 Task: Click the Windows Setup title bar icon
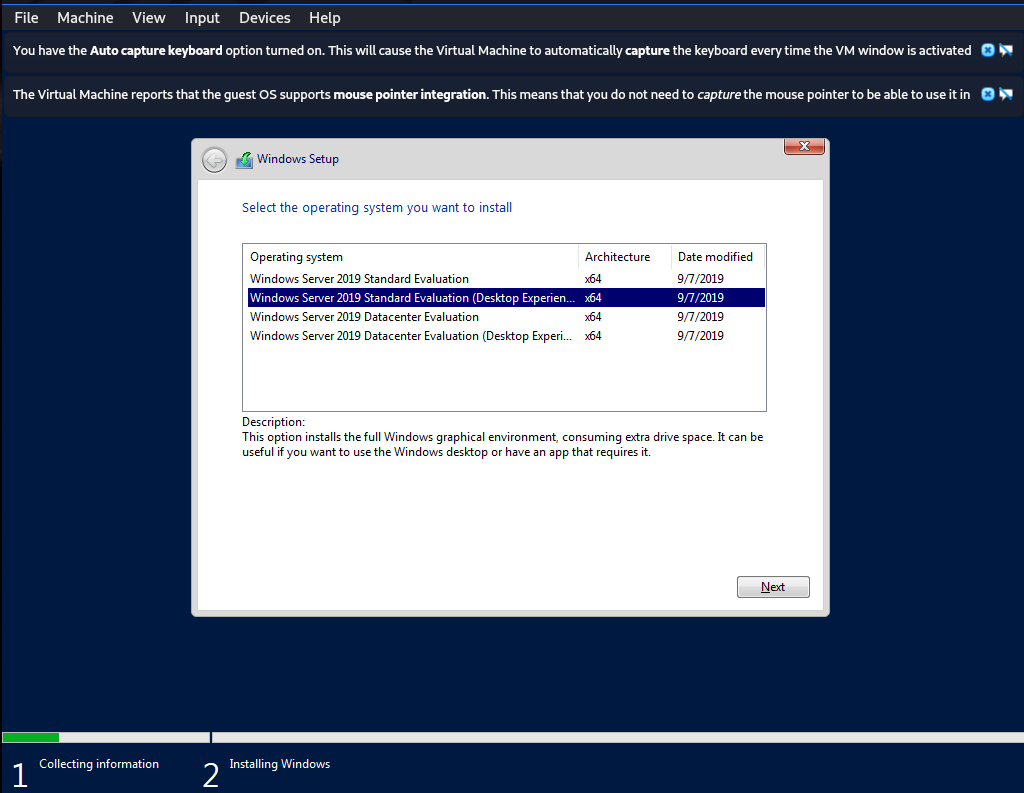(244, 159)
